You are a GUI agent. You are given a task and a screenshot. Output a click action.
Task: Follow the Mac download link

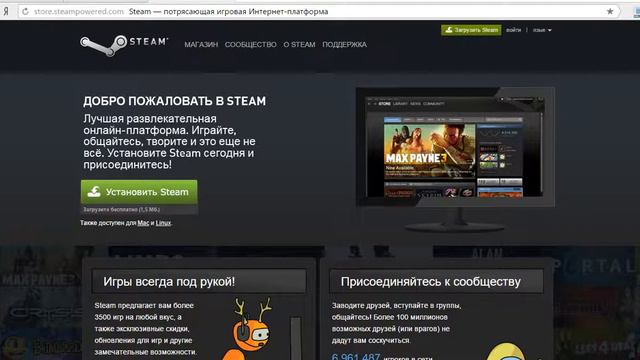tap(143, 223)
